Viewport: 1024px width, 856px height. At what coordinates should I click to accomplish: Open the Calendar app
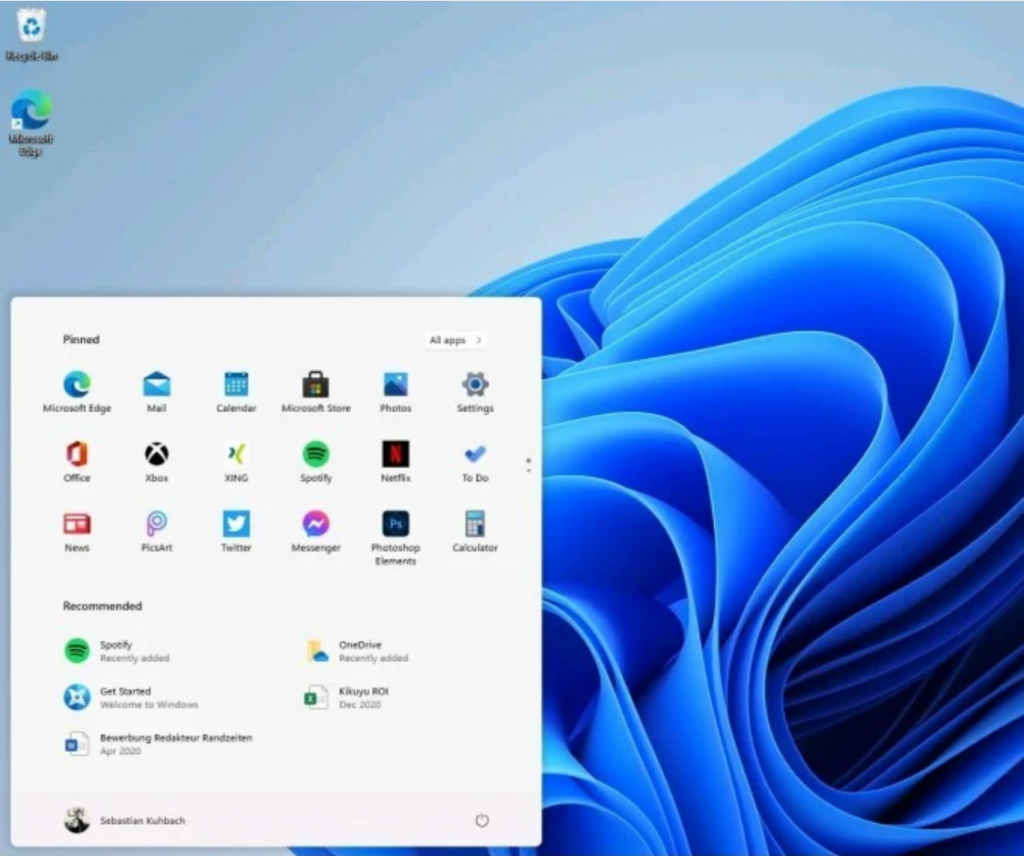pos(236,392)
